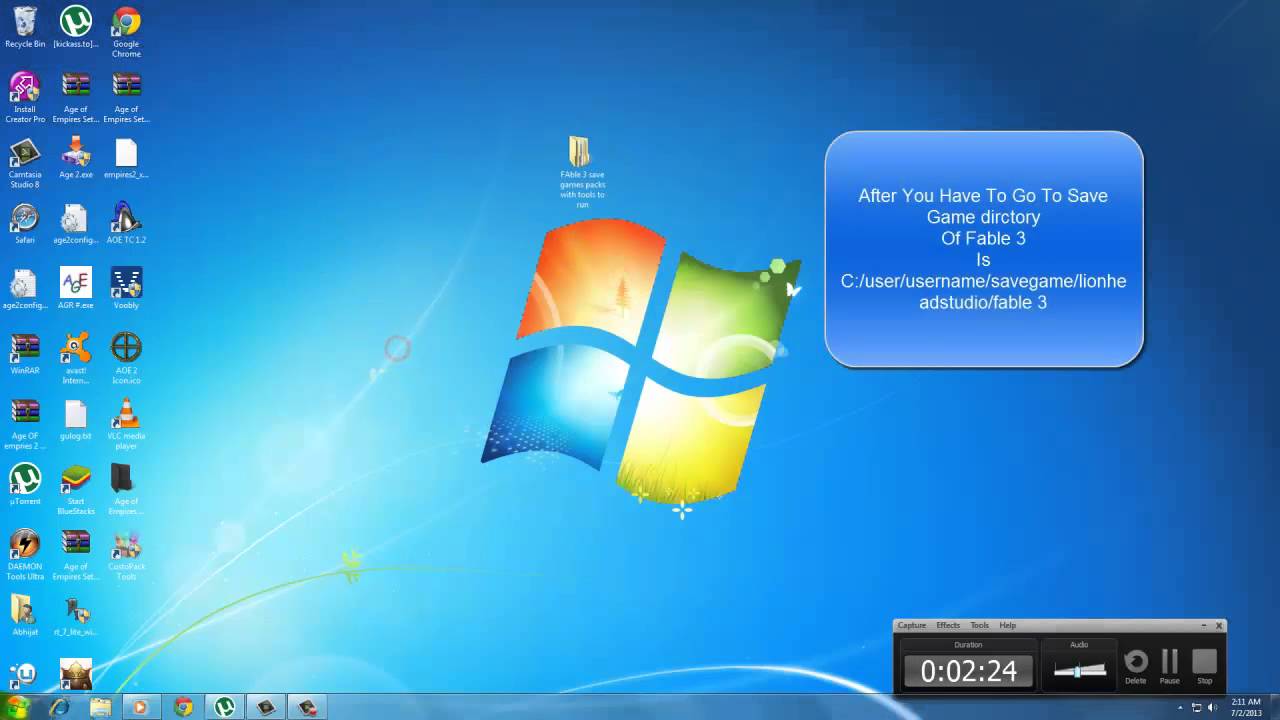Screen dimensions: 1280x720
Task: Open the Help menu in recorder
Action: [1007, 625]
